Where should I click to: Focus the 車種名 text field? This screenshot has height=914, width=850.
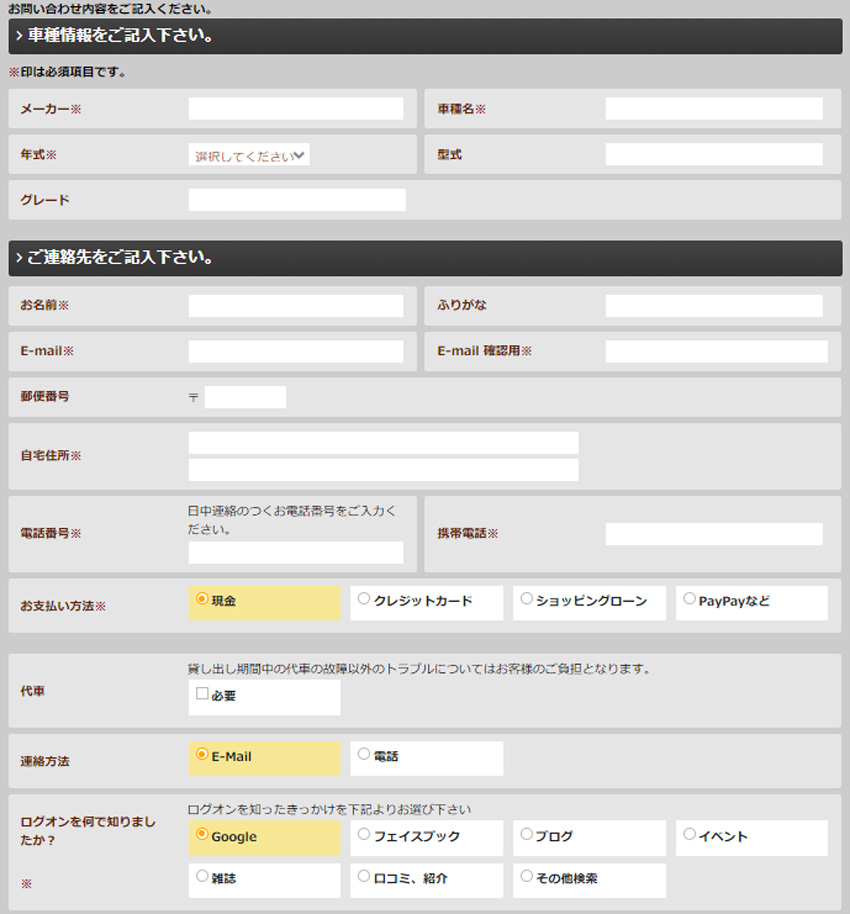click(x=713, y=109)
